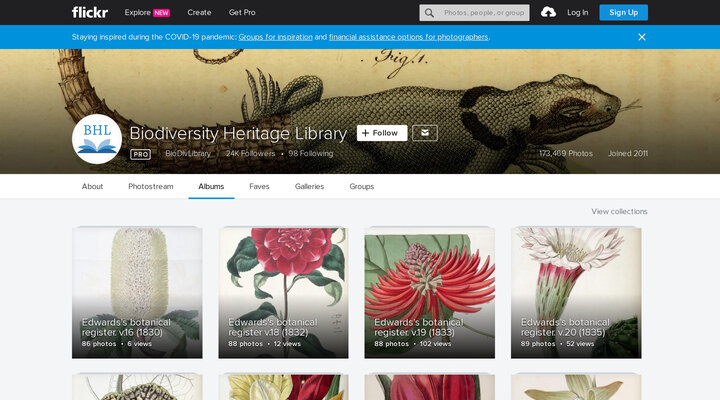The image size is (720, 400).
Task: Open financial assistance options for photographers link
Action: click(x=408, y=37)
